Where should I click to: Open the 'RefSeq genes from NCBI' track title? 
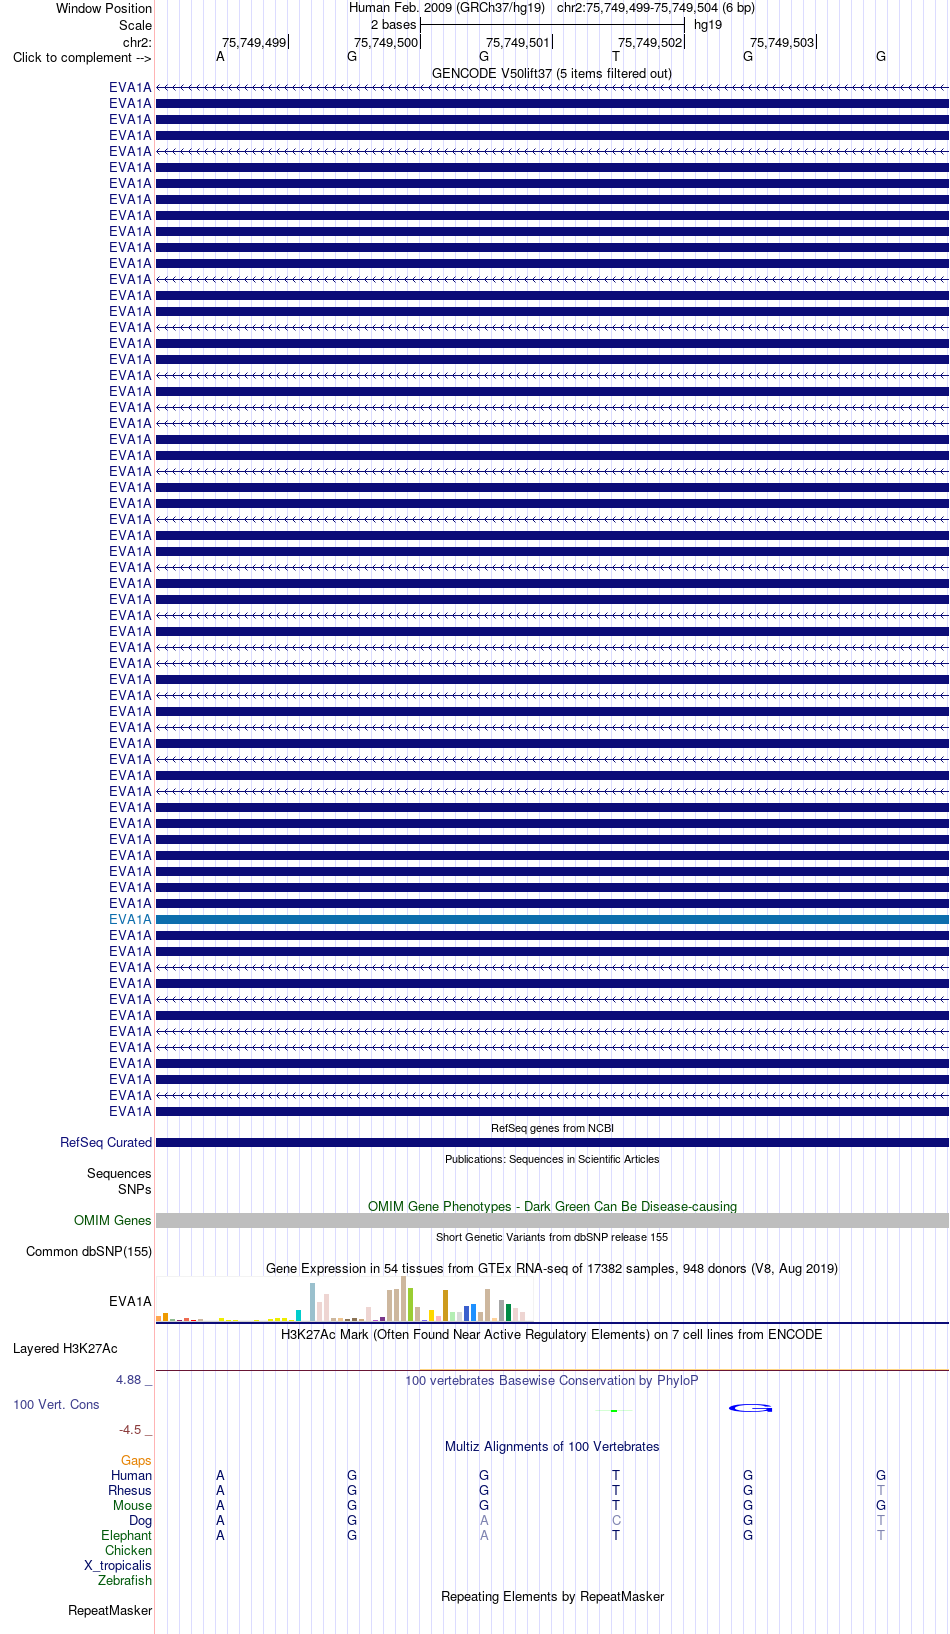[x=552, y=1128]
